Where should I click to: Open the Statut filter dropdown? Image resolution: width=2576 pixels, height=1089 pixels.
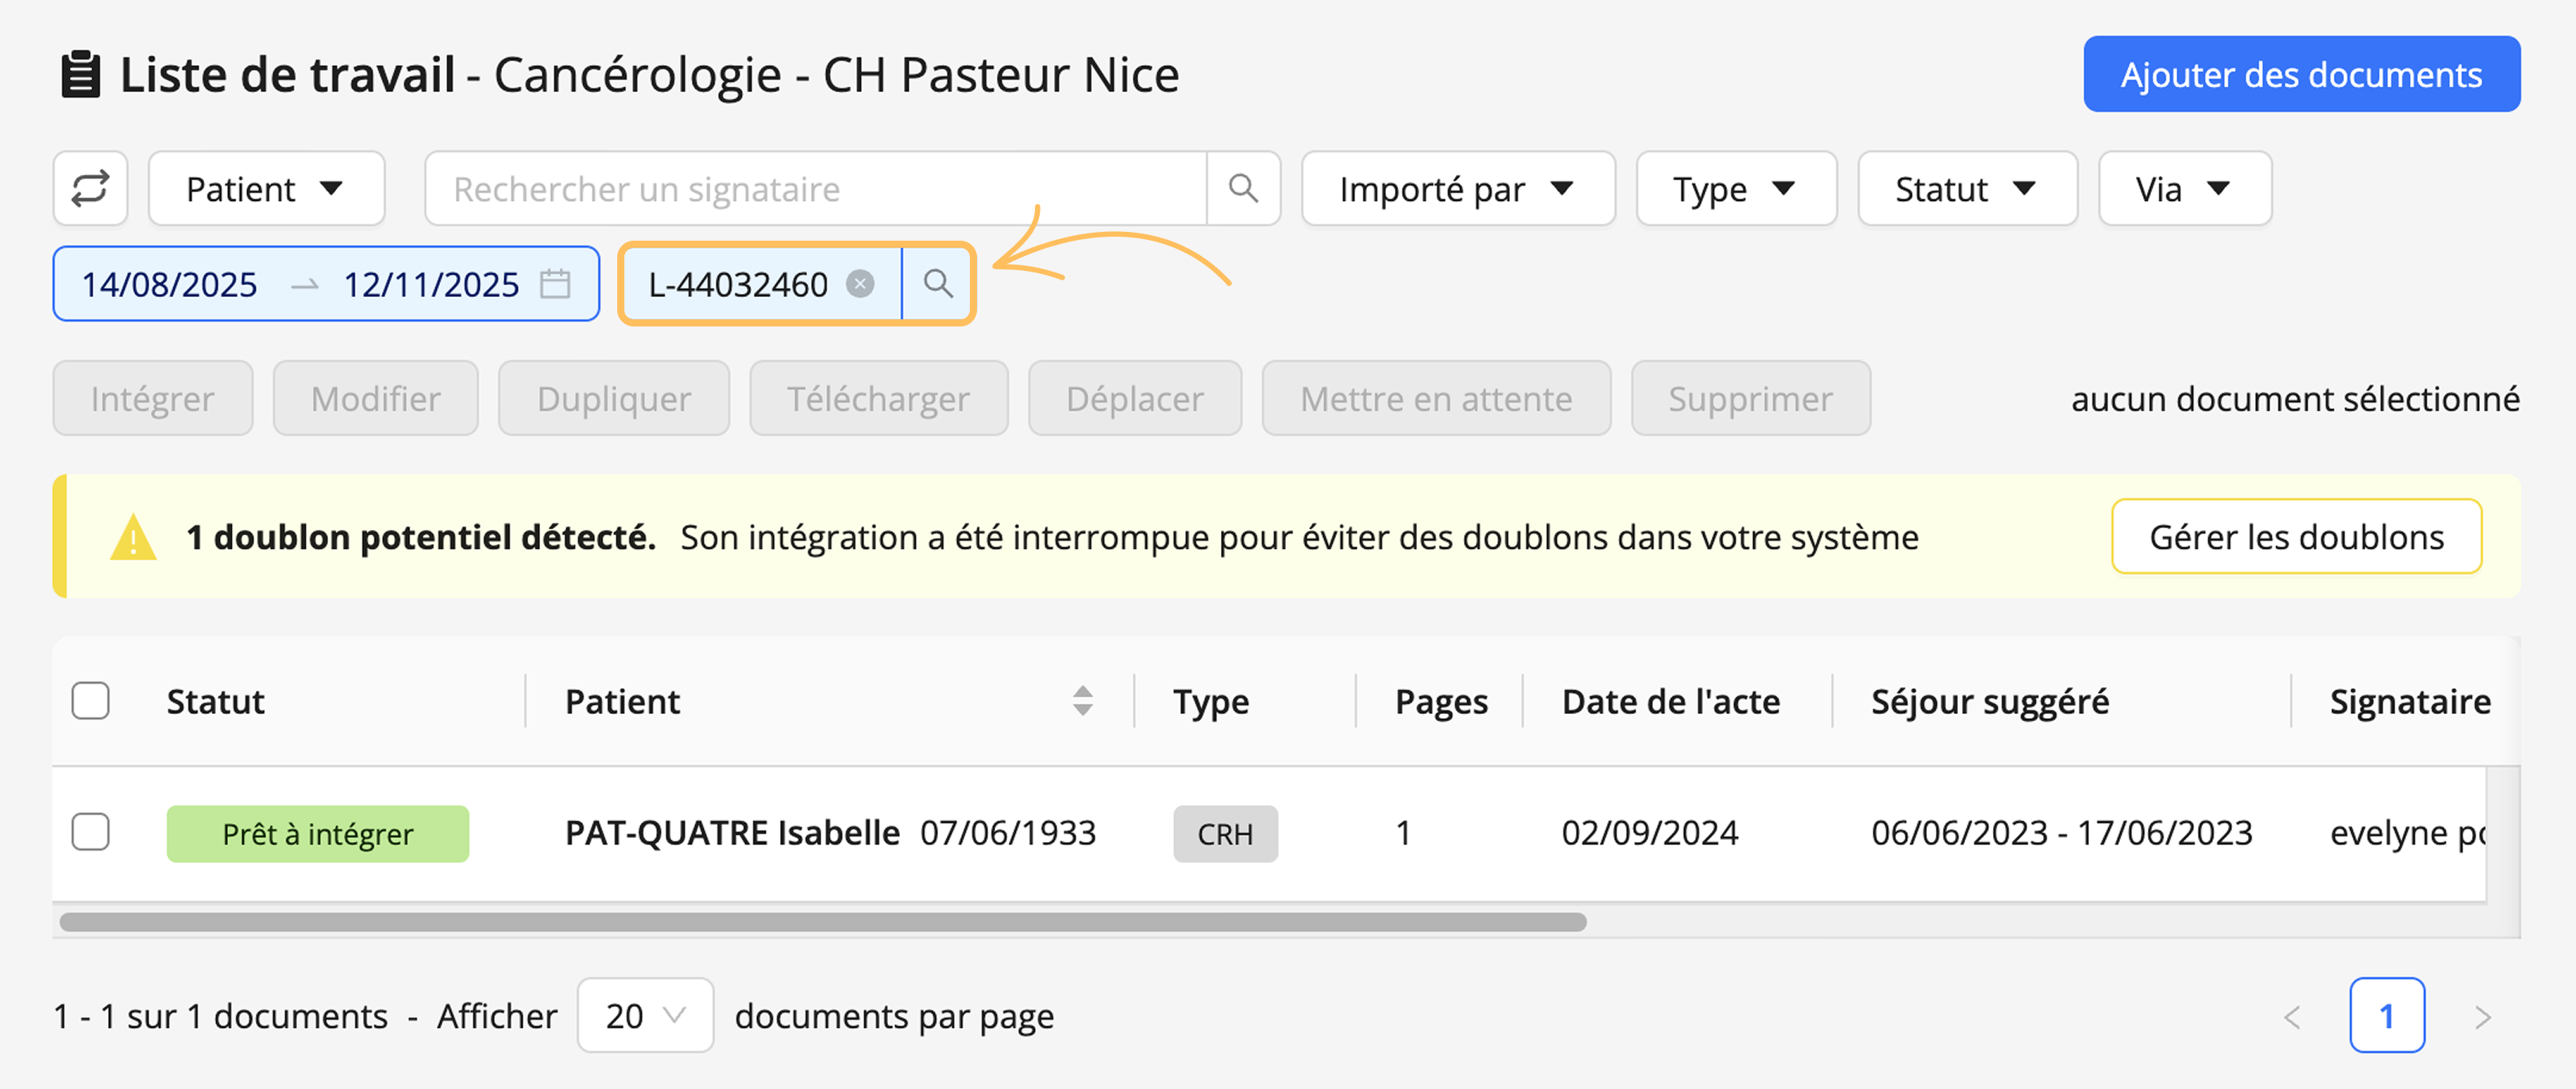click(1967, 188)
